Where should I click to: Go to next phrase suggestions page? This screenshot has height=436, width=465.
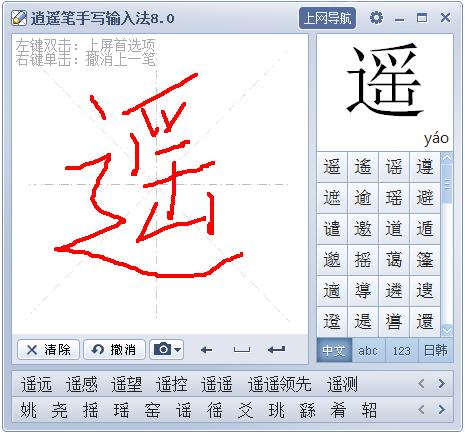click(442, 384)
